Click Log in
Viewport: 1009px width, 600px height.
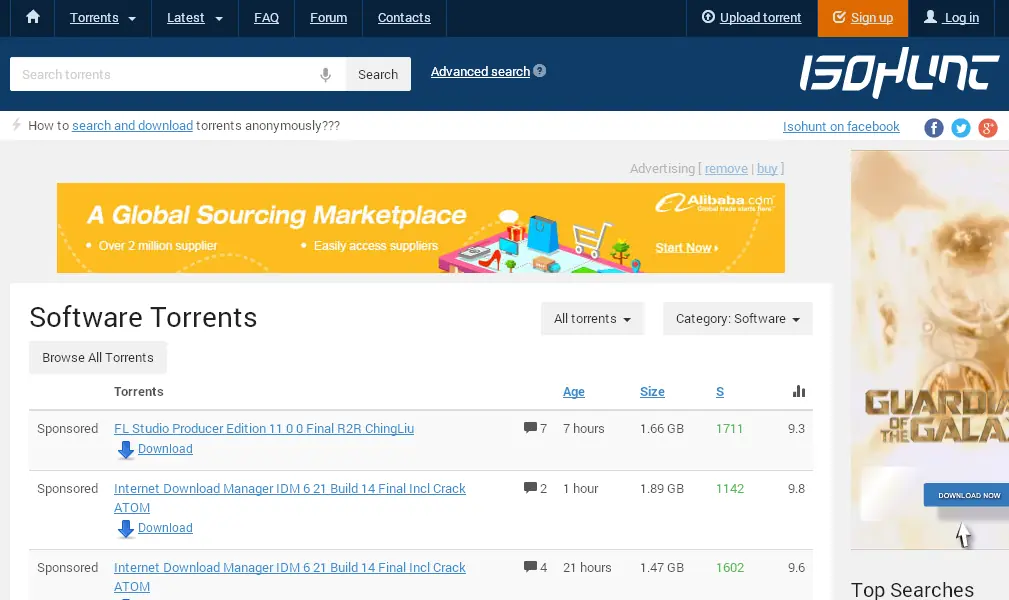[952, 18]
